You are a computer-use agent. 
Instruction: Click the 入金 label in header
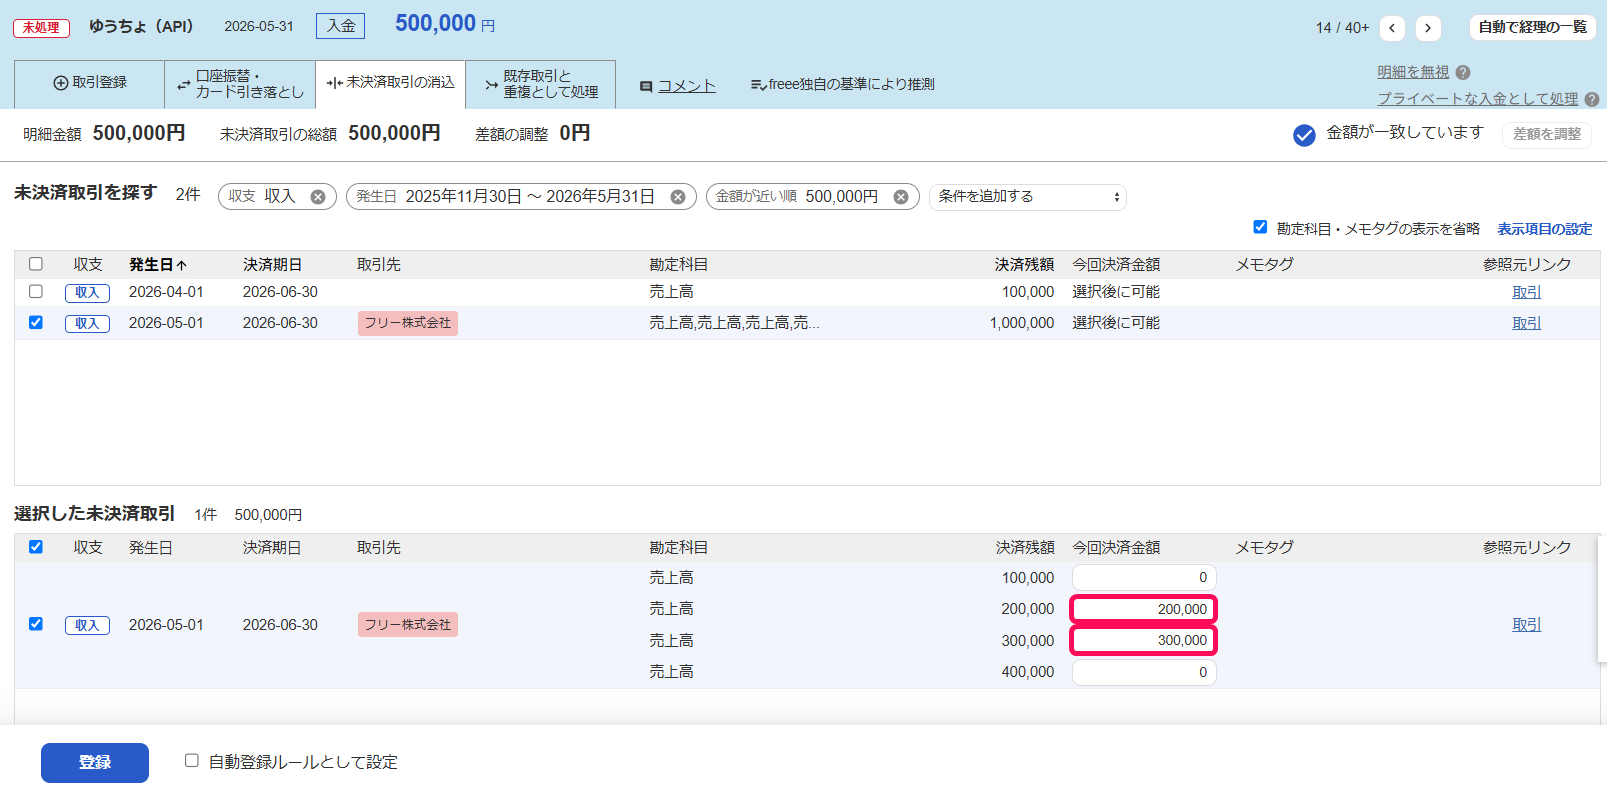(x=341, y=26)
